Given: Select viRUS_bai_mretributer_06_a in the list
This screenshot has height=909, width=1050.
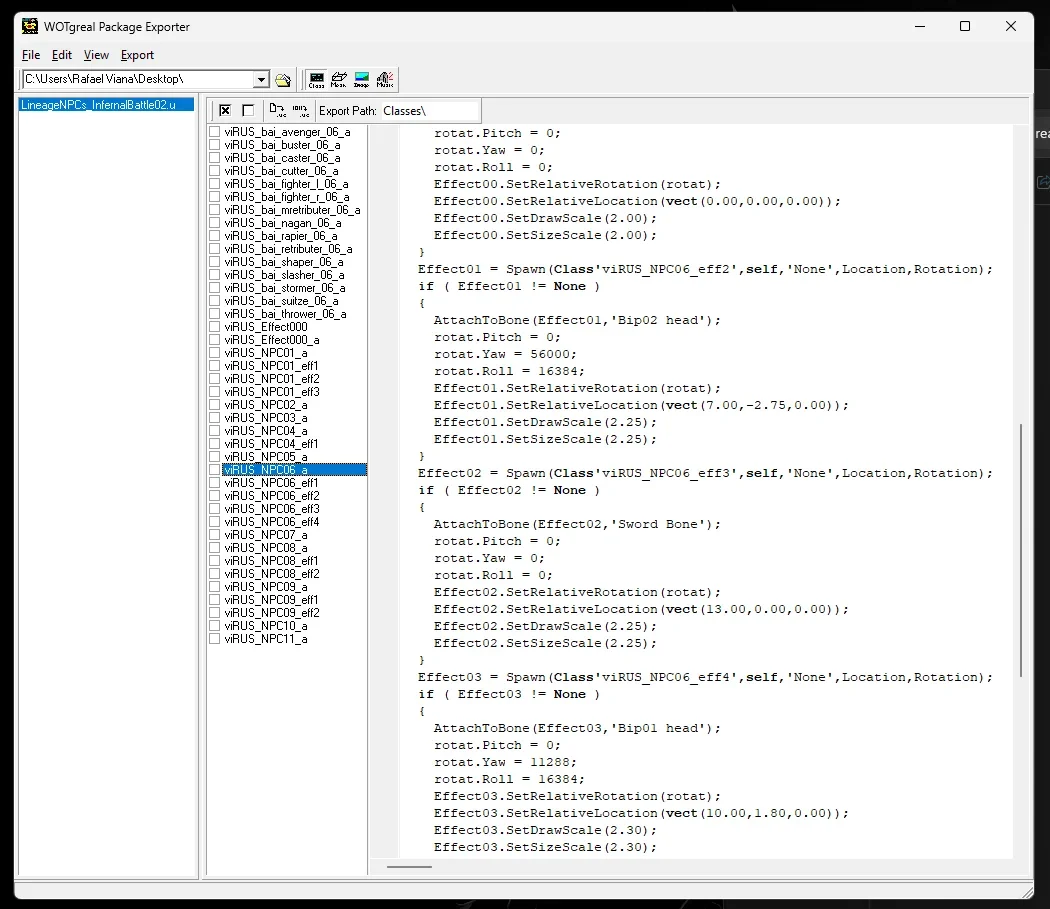Looking at the screenshot, I should pos(293,210).
